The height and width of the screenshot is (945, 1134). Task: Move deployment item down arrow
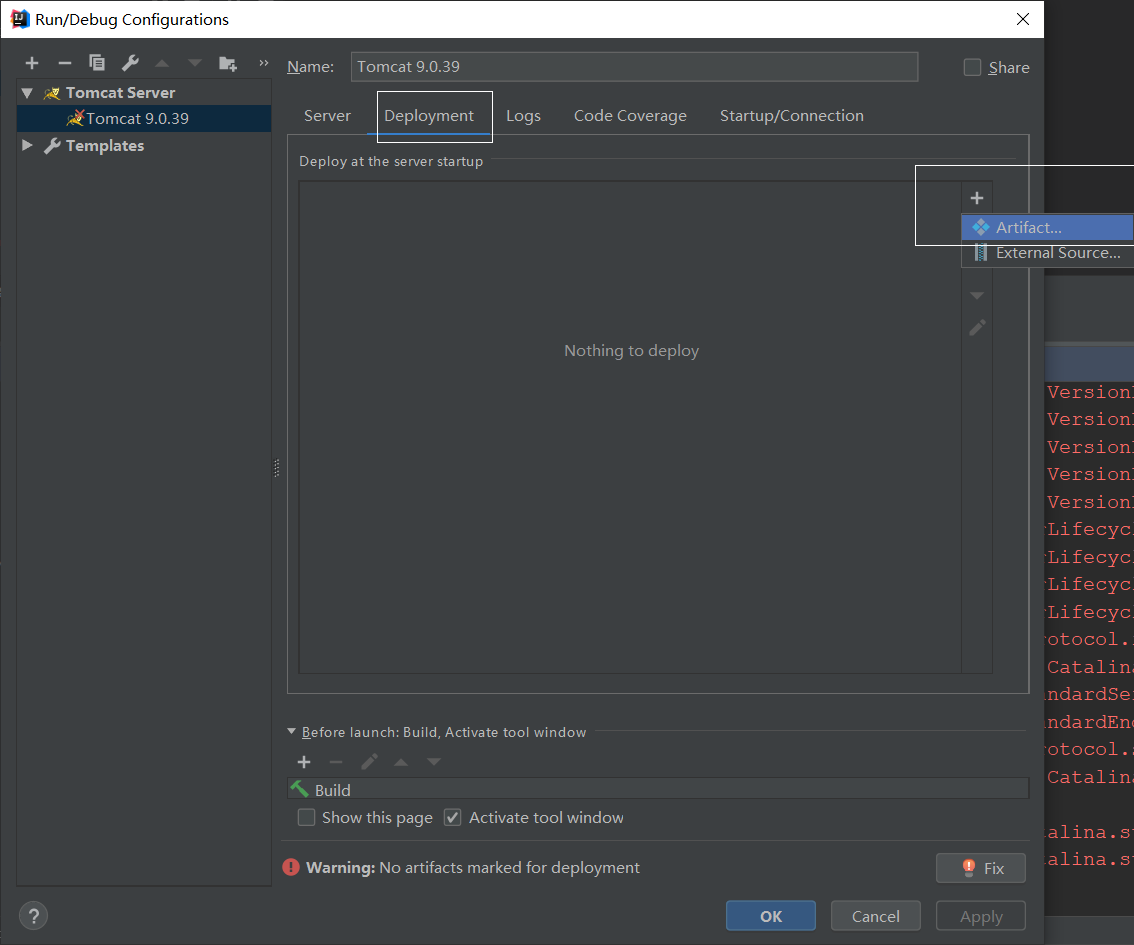pyautogui.click(x=977, y=295)
